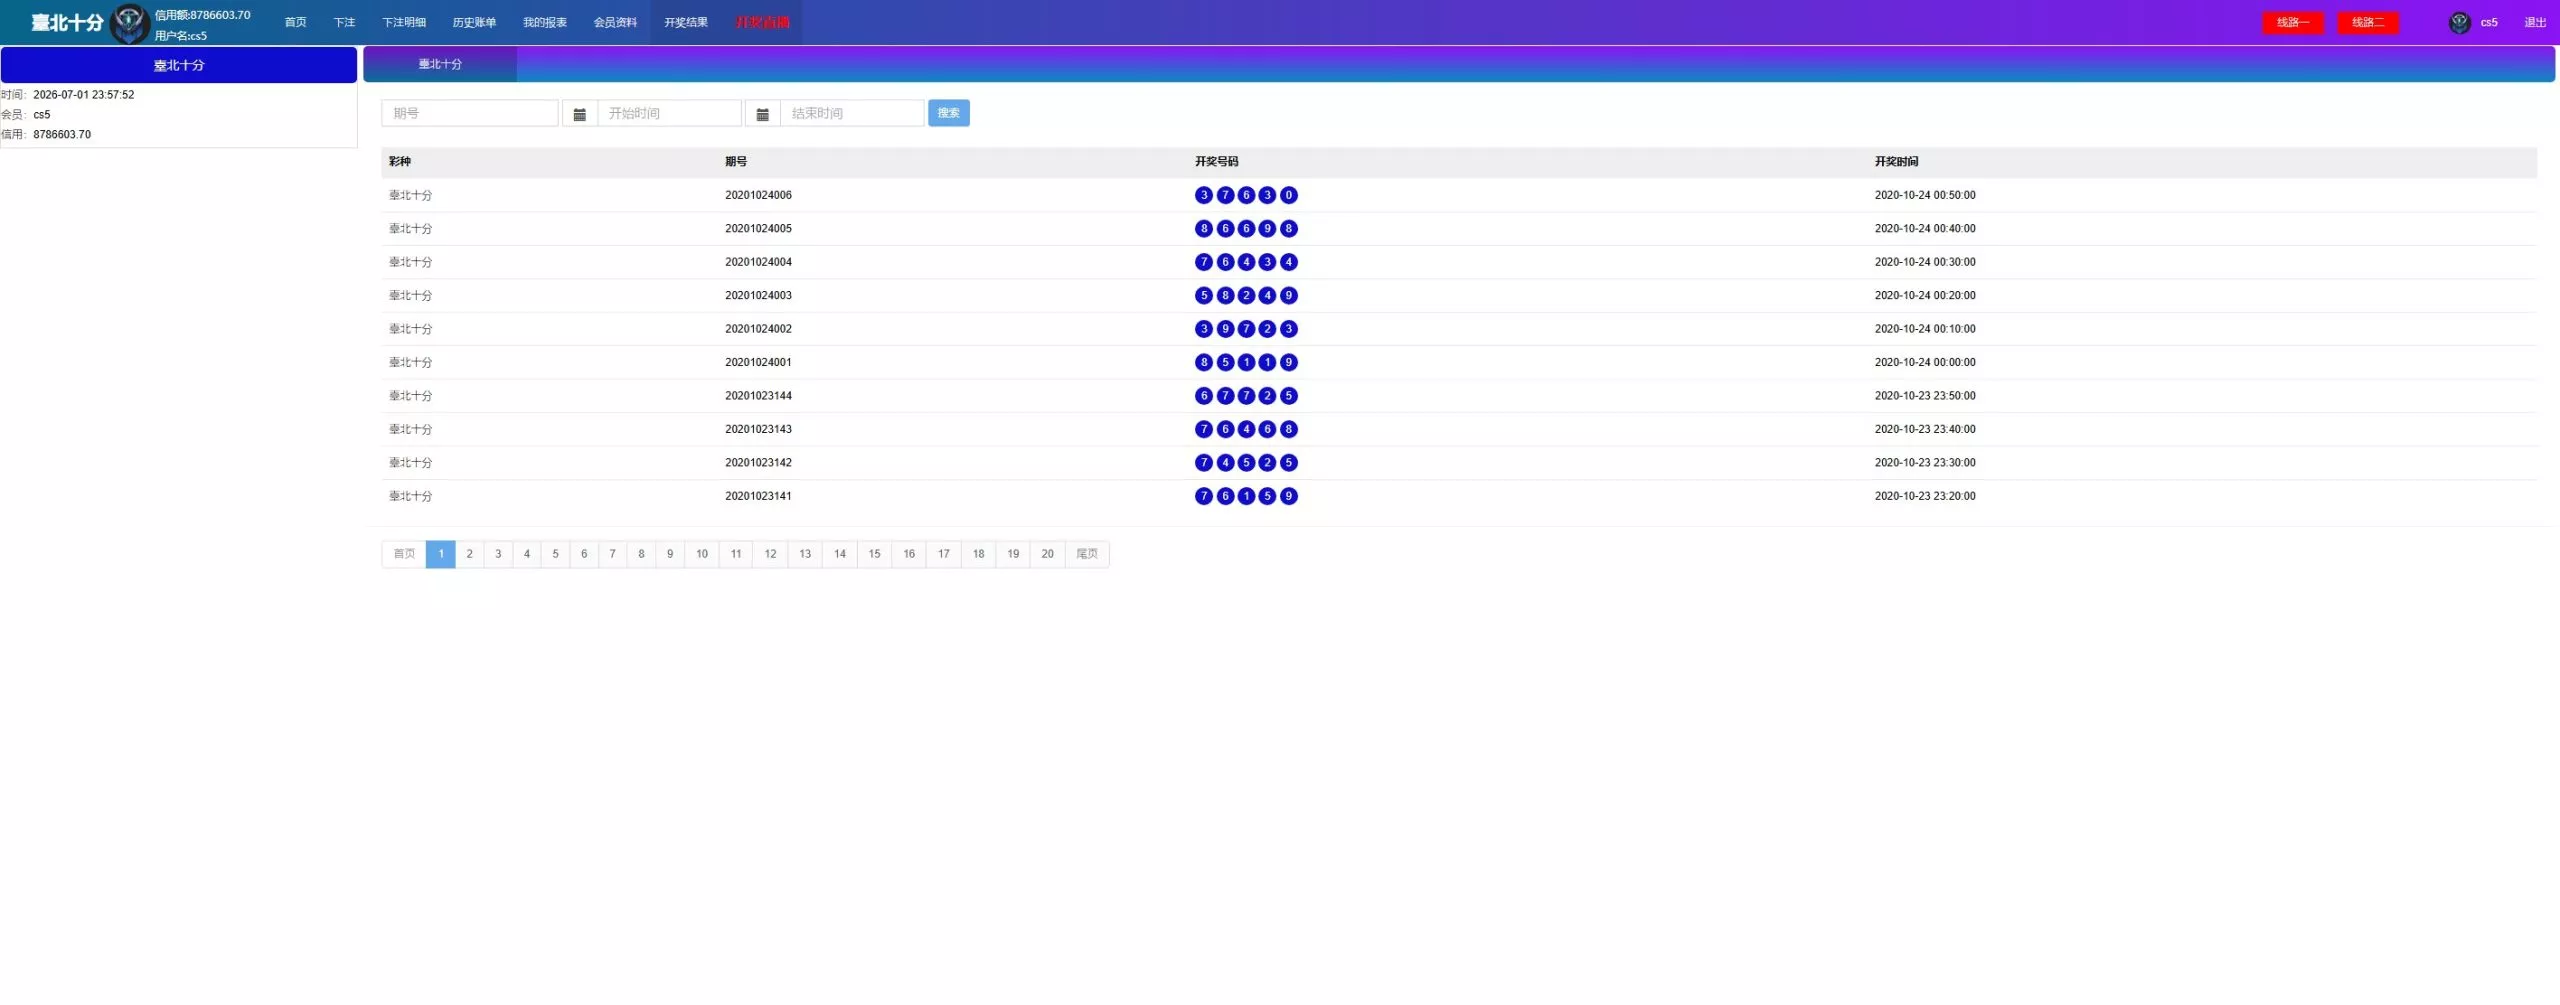Switch to 线路一 red button
Viewport: 2560px width, 1005px height.
tap(2293, 22)
